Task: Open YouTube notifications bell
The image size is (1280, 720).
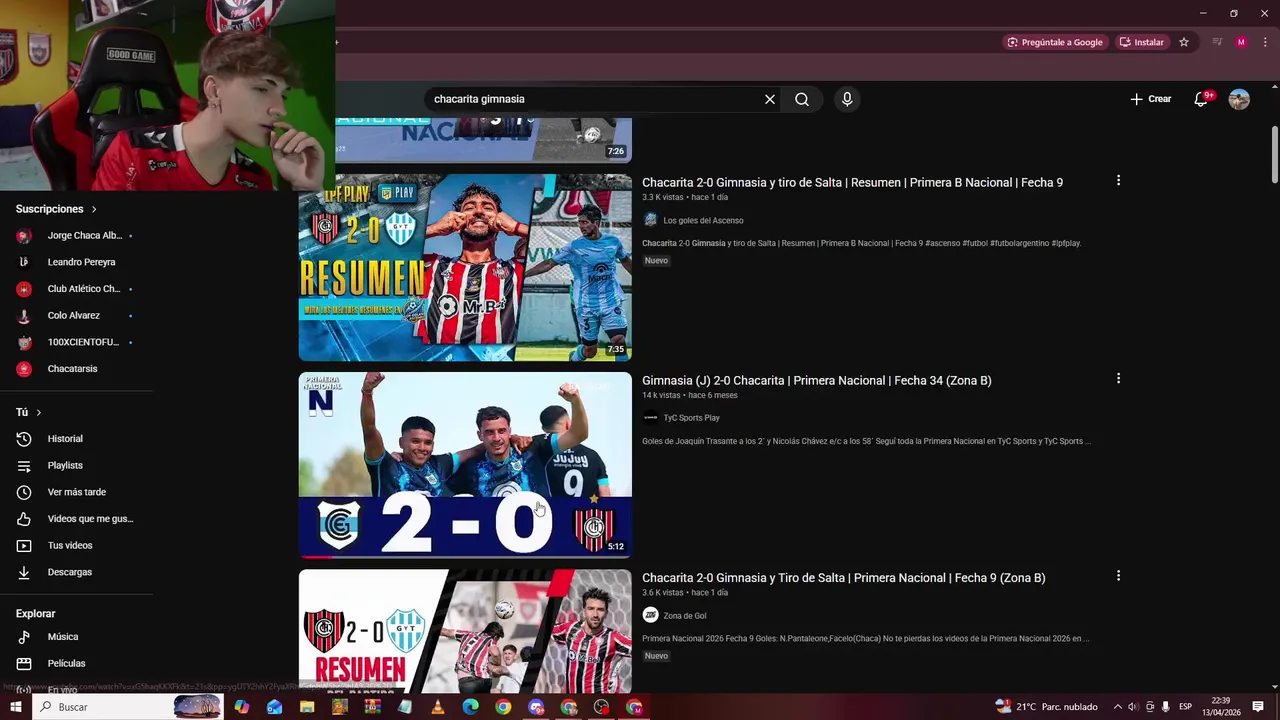Action: 1202,99
